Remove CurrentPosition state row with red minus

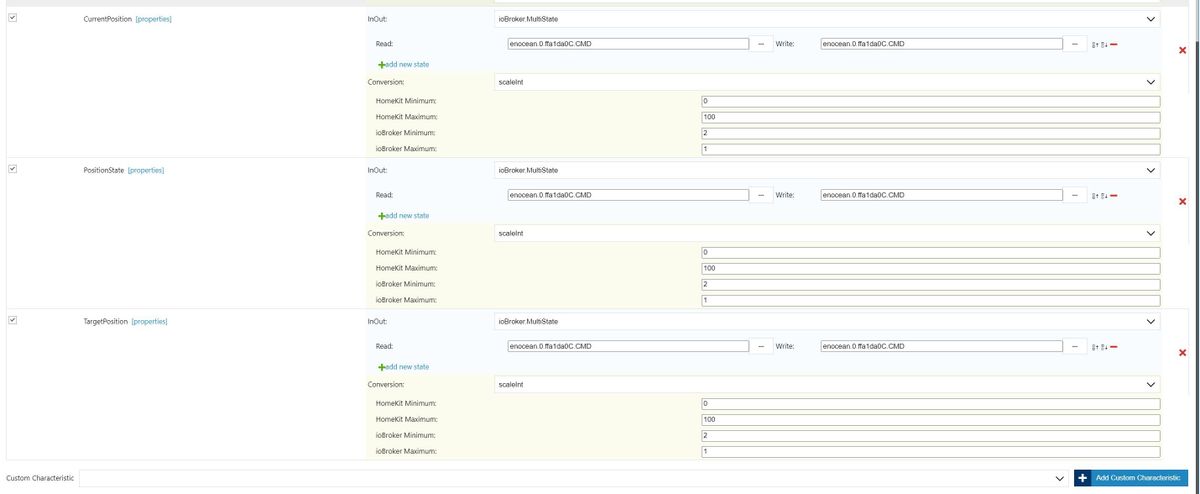1113,43
